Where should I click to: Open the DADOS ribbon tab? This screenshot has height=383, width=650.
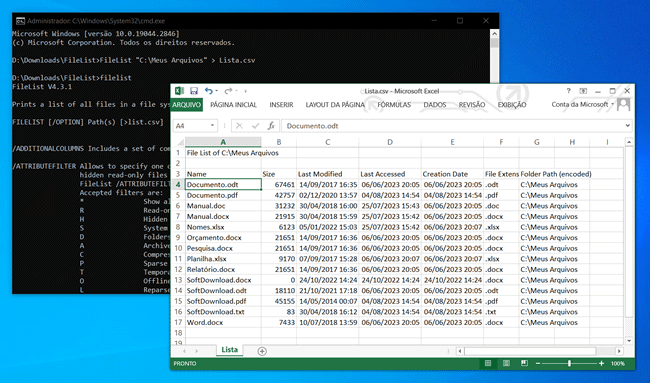point(434,105)
